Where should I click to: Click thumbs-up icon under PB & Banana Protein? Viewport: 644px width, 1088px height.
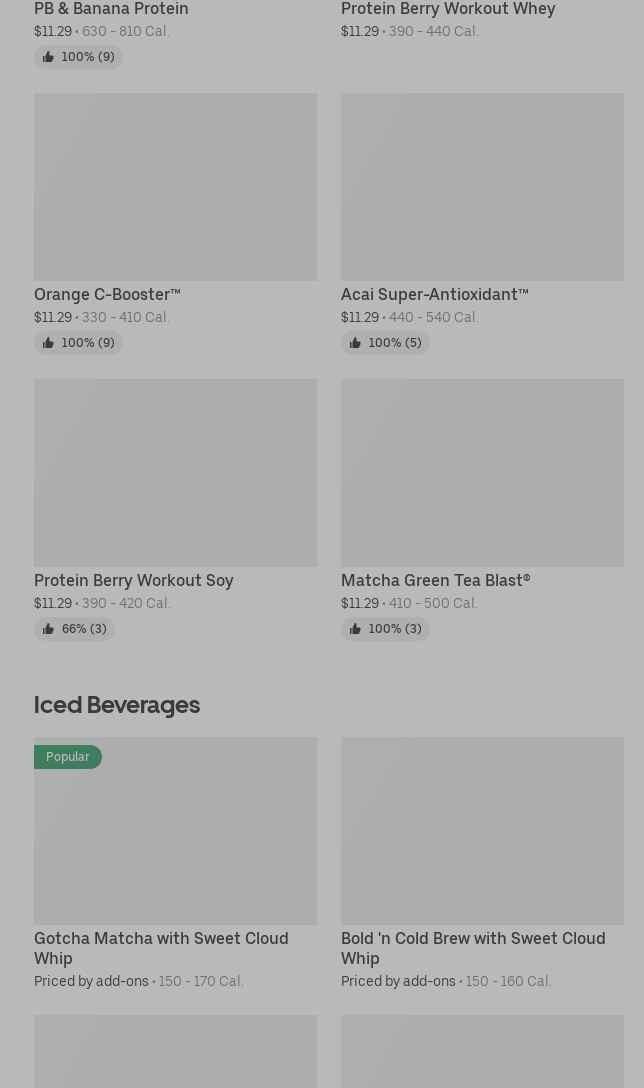48,57
